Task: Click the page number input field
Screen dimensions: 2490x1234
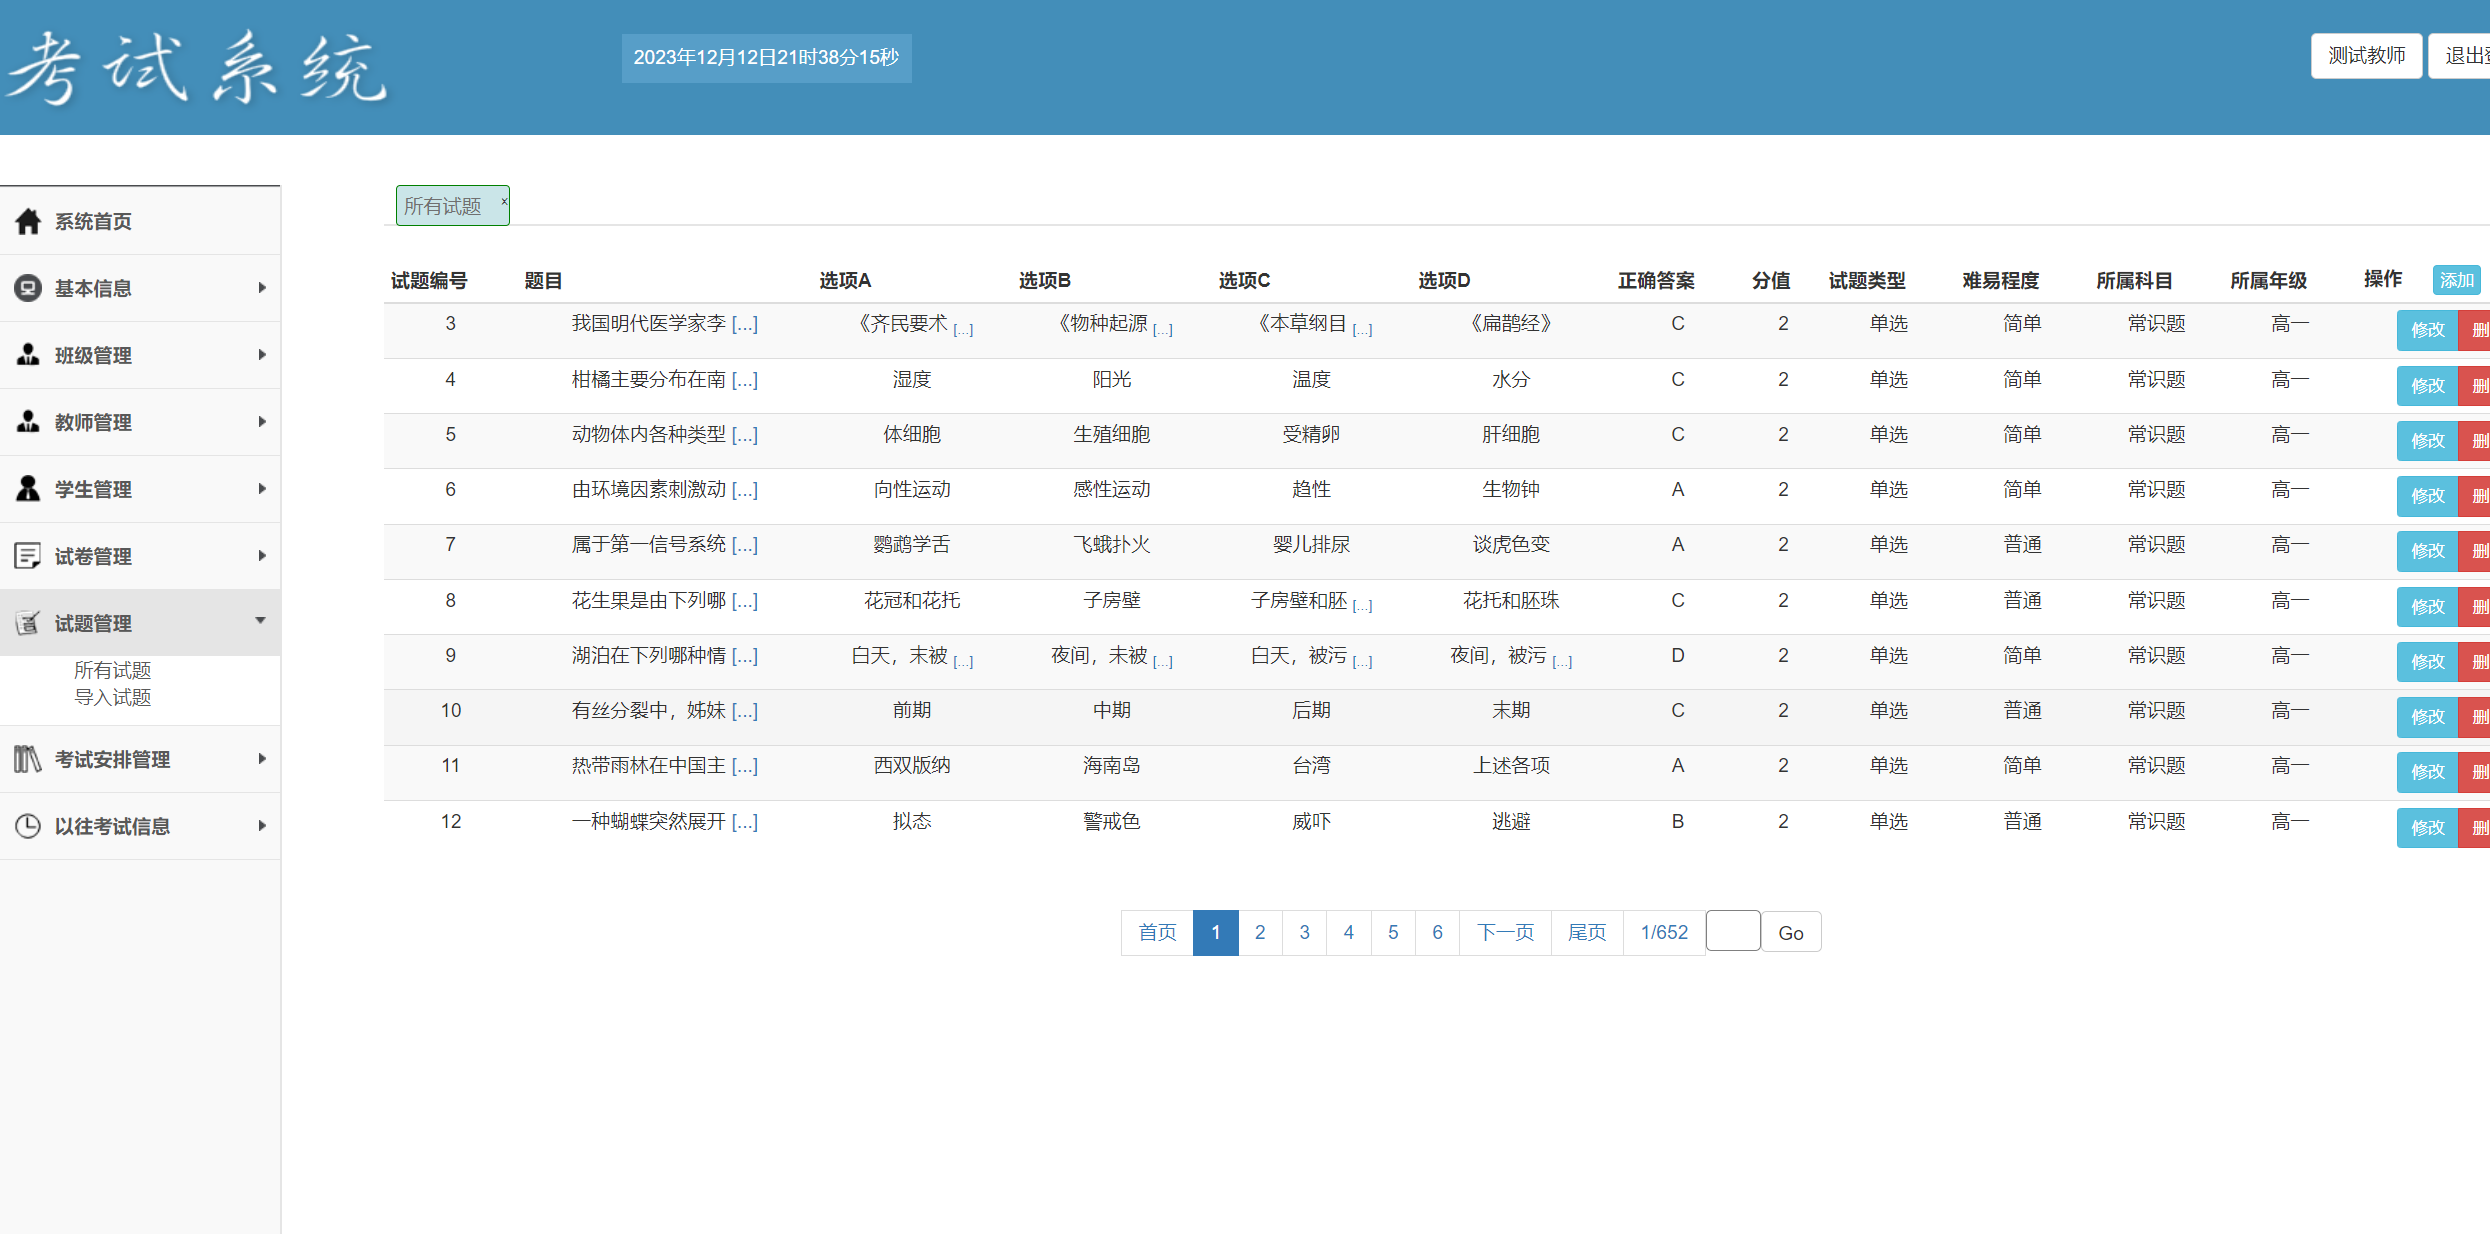Action: 1732,932
